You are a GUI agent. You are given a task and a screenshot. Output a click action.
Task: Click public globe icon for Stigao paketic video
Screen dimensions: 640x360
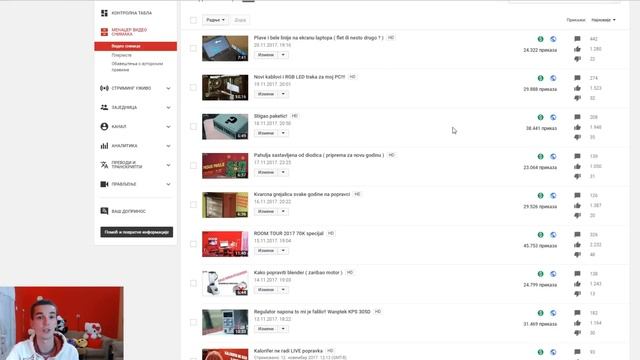[x=553, y=117]
